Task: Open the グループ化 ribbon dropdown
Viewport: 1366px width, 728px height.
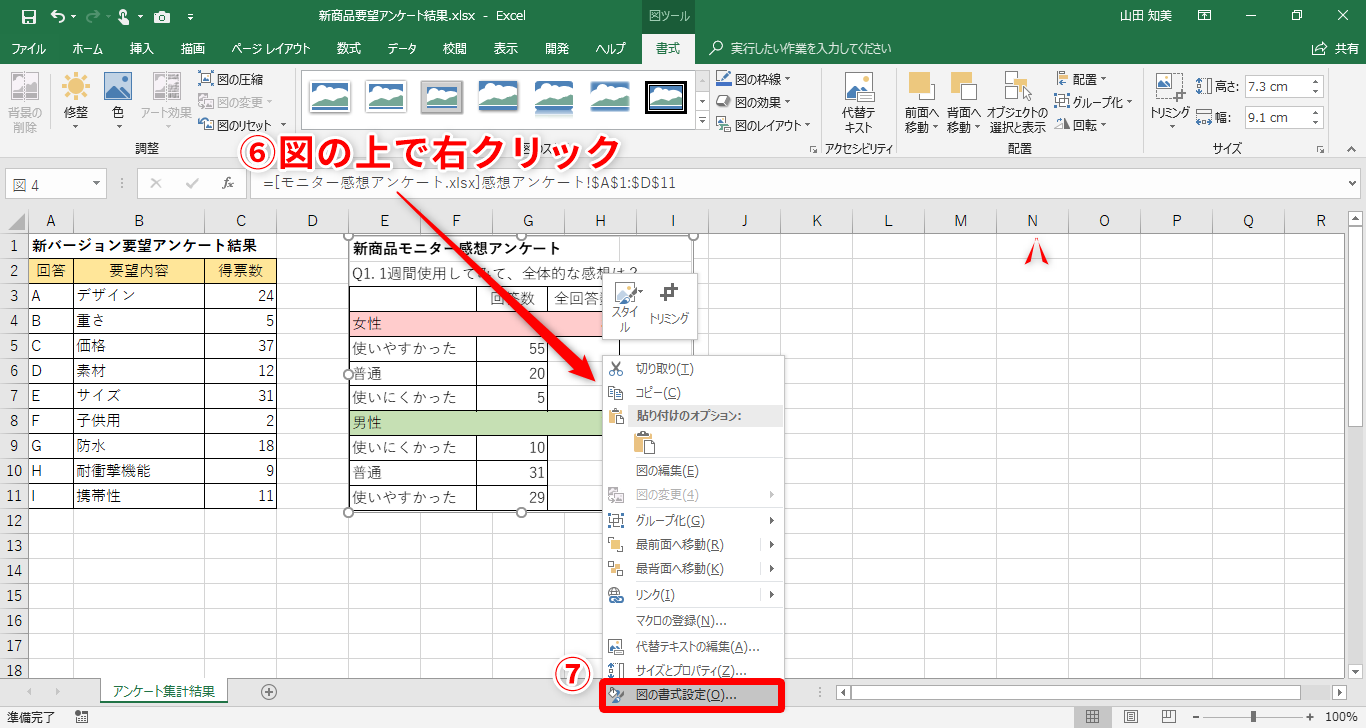Action: (1094, 102)
